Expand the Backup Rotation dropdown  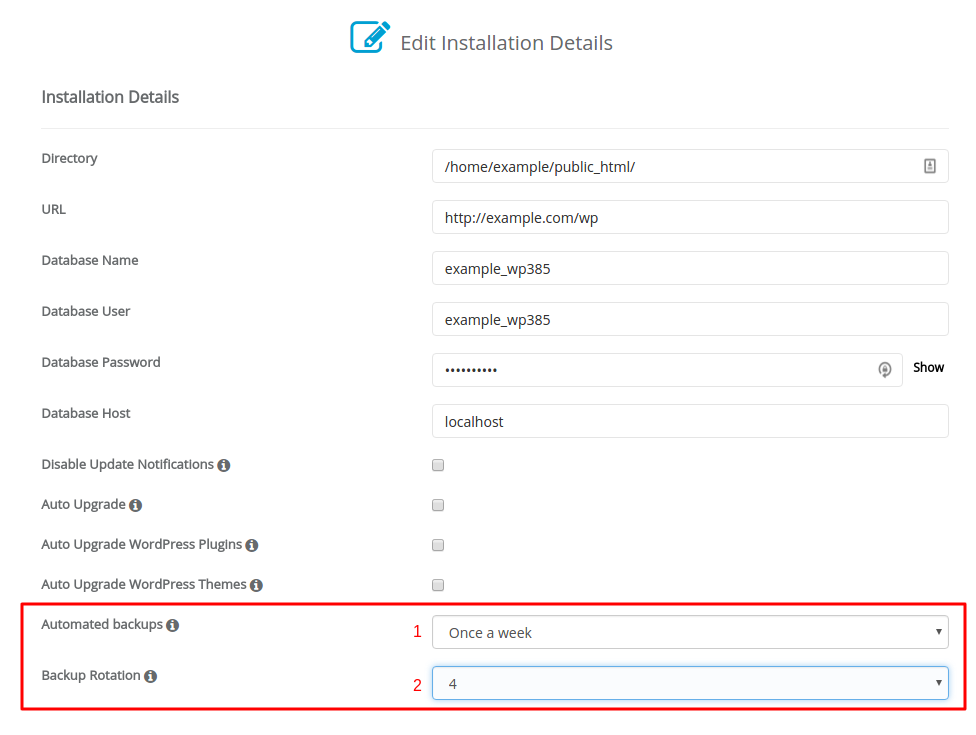(x=690, y=683)
